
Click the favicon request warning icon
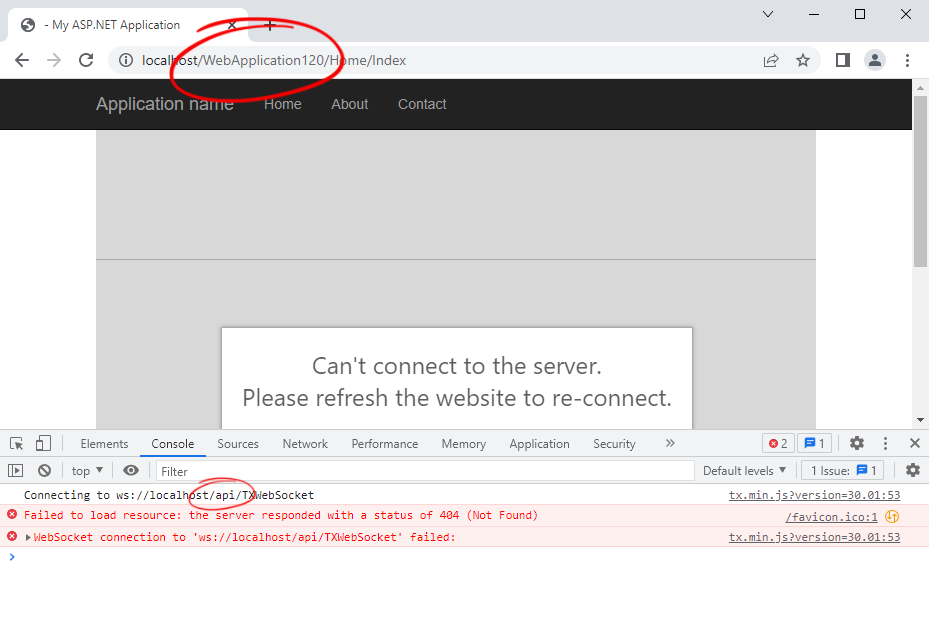coord(892,517)
